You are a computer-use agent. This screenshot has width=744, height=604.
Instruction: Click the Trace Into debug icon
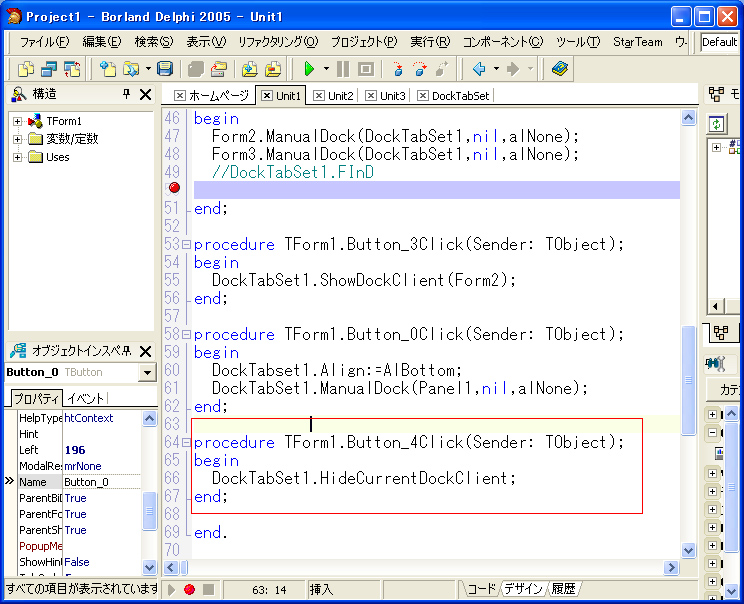[398, 69]
